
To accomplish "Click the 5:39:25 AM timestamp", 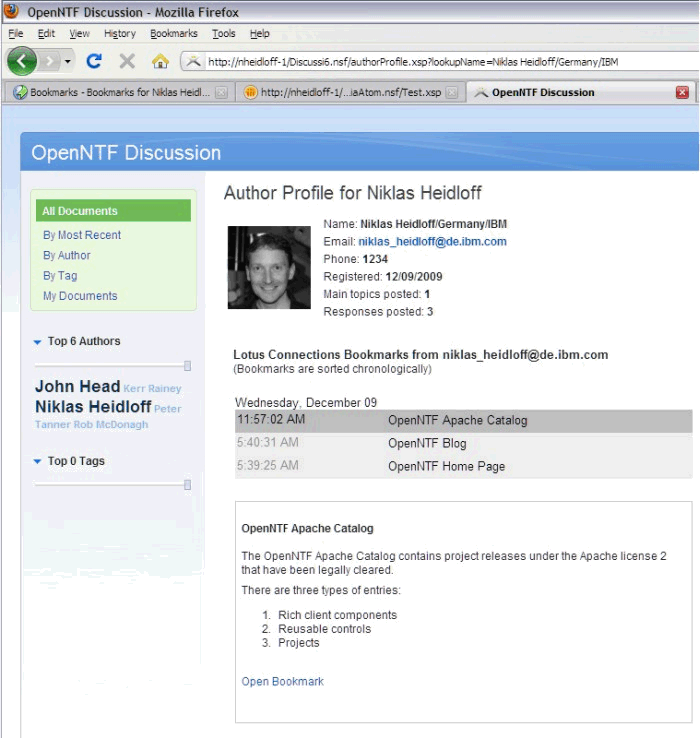I will [267, 465].
